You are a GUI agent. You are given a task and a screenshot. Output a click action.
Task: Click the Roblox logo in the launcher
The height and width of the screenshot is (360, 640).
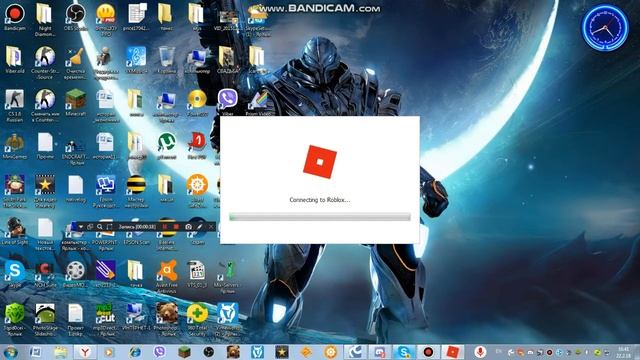(320, 162)
